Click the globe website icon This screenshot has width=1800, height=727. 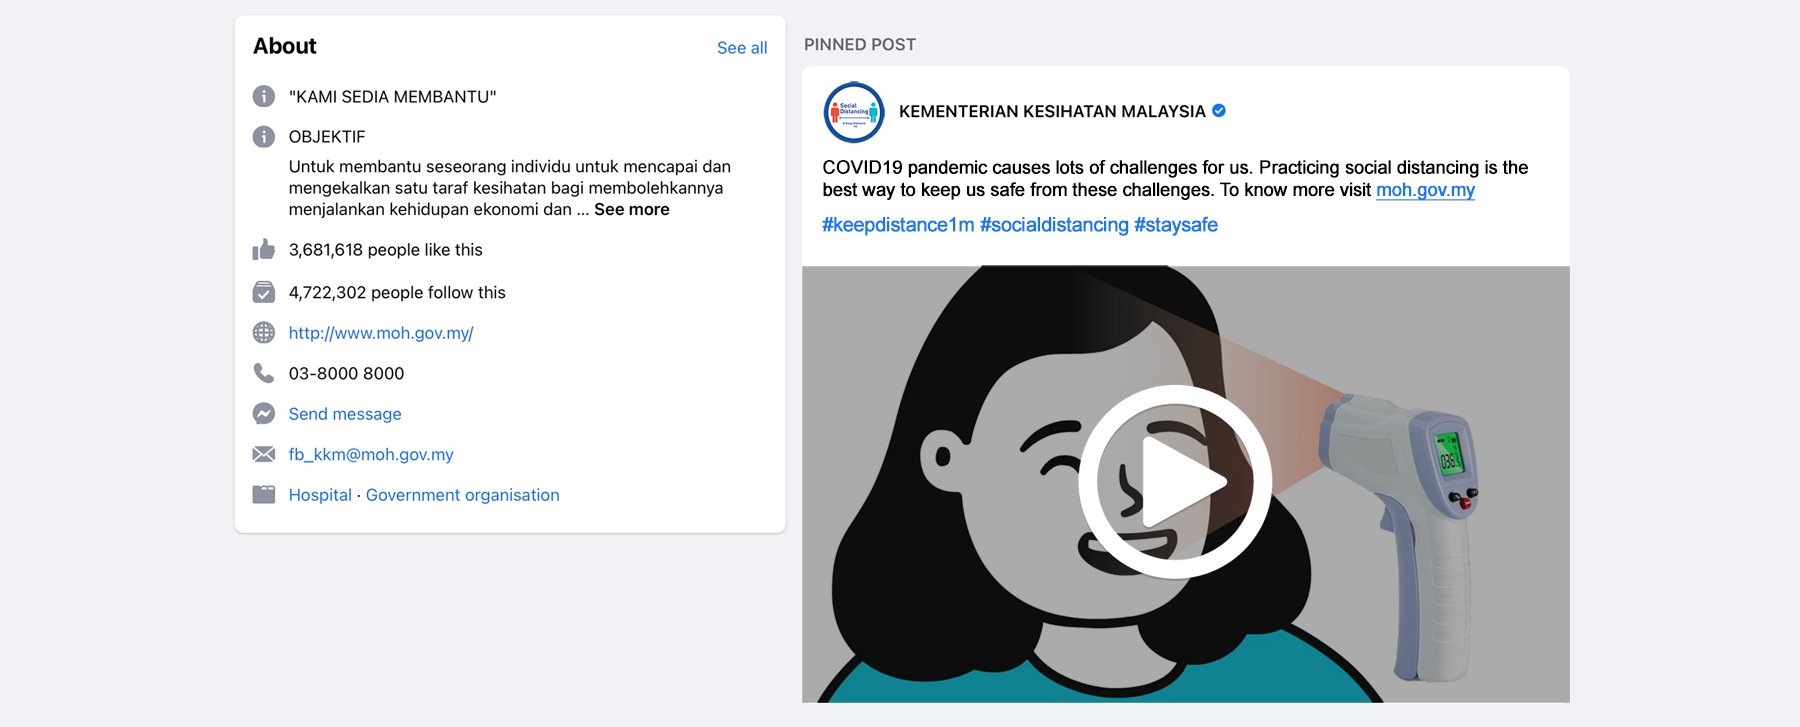pyautogui.click(x=264, y=333)
